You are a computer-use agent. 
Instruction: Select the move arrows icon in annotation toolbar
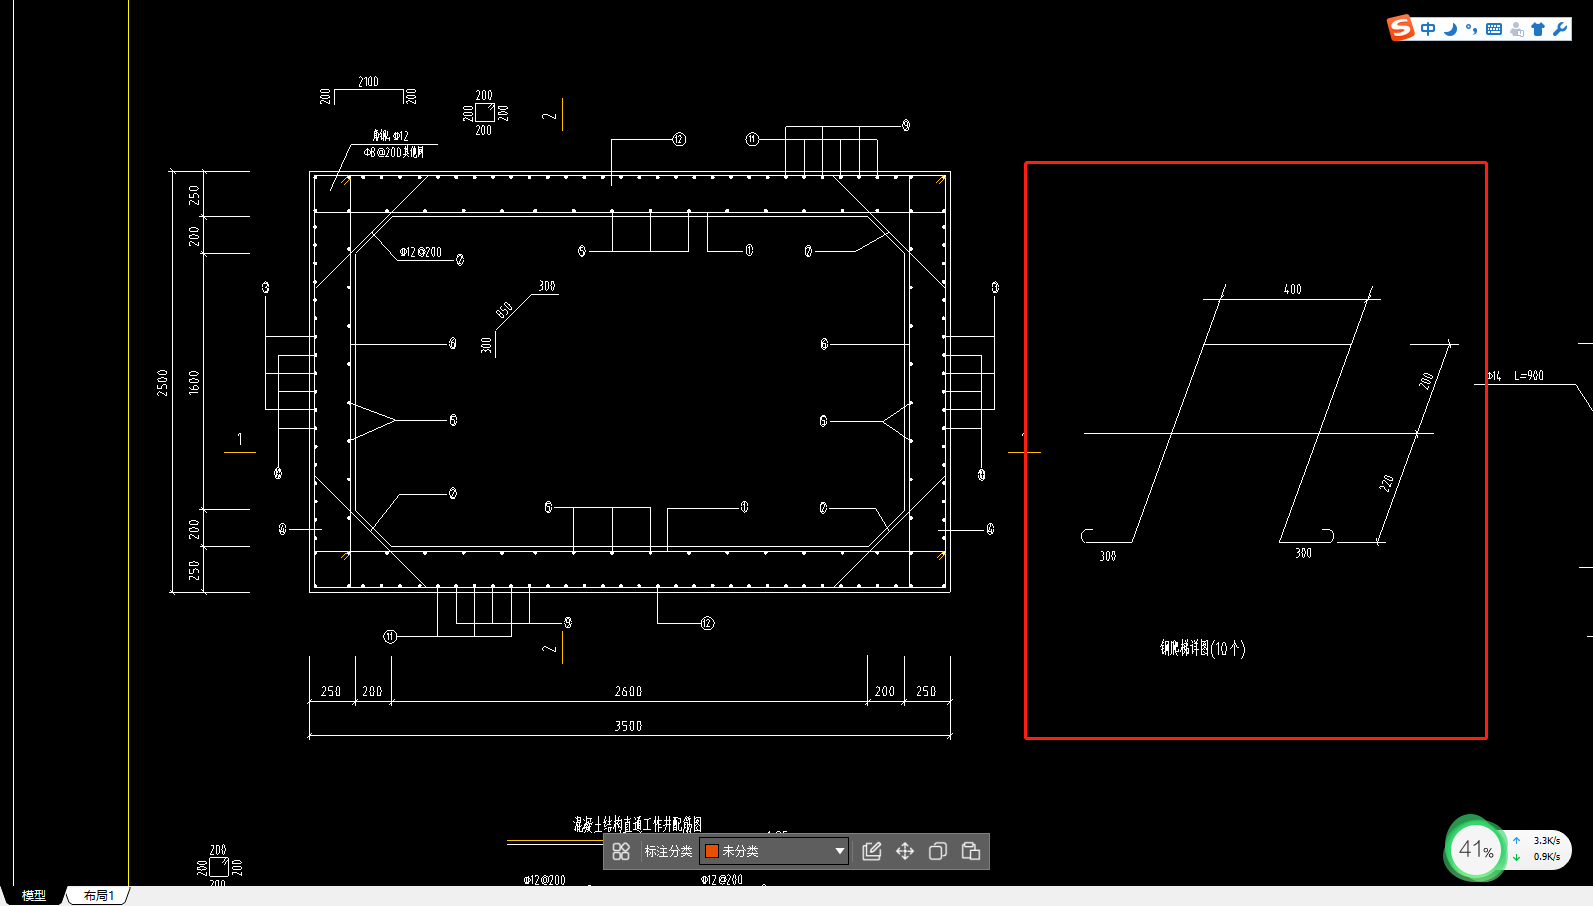pyautogui.click(x=905, y=851)
